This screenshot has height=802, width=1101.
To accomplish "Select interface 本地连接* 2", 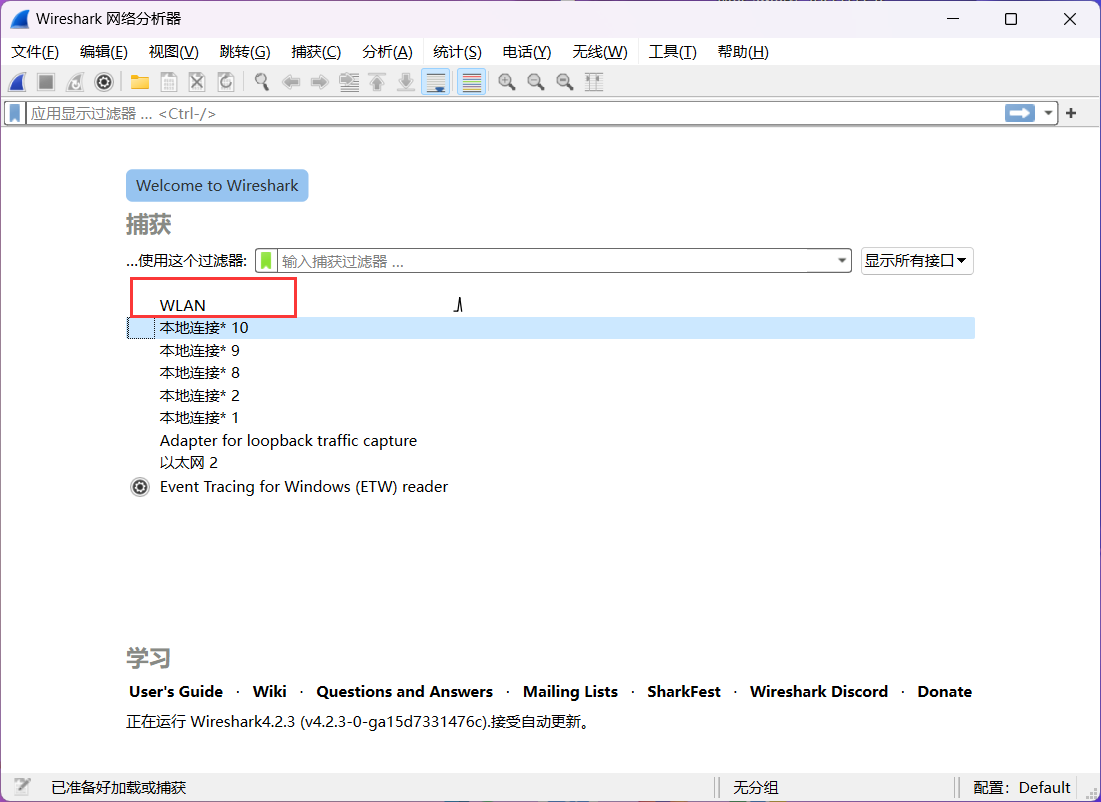I will click(x=550, y=395).
